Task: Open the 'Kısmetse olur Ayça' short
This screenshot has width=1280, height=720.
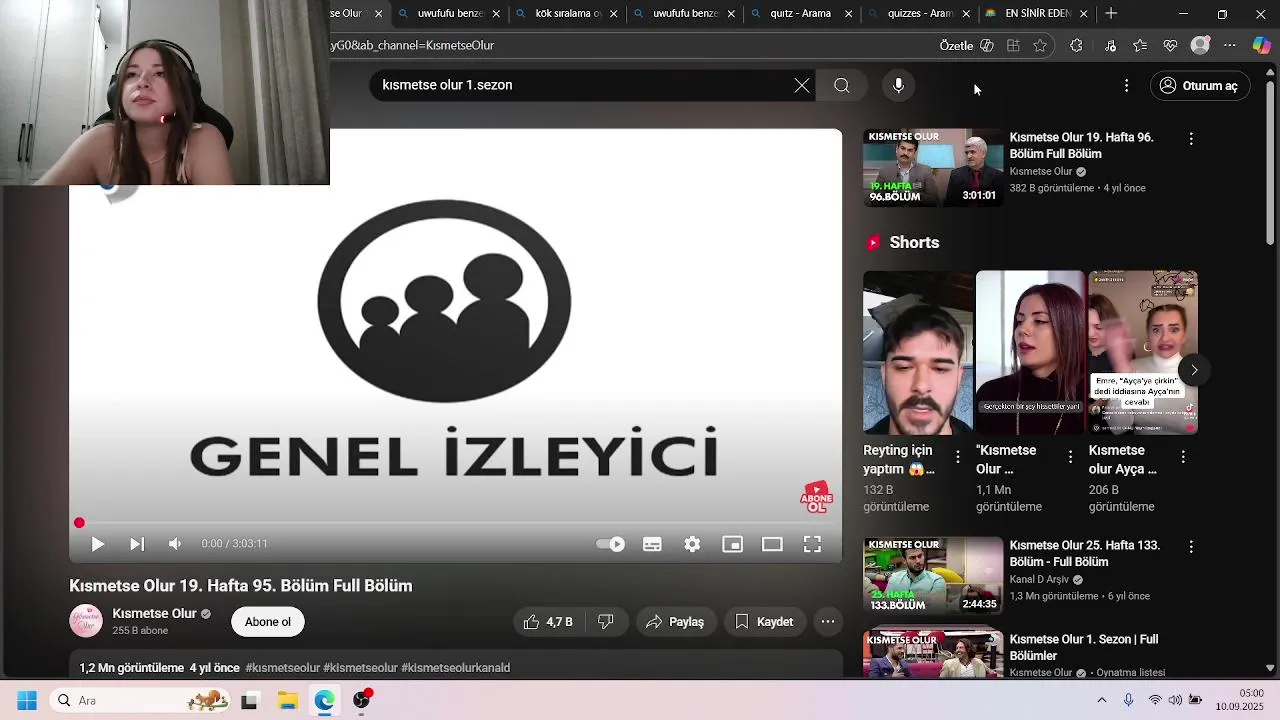Action: pyautogui.click(x=1143, y=353)
